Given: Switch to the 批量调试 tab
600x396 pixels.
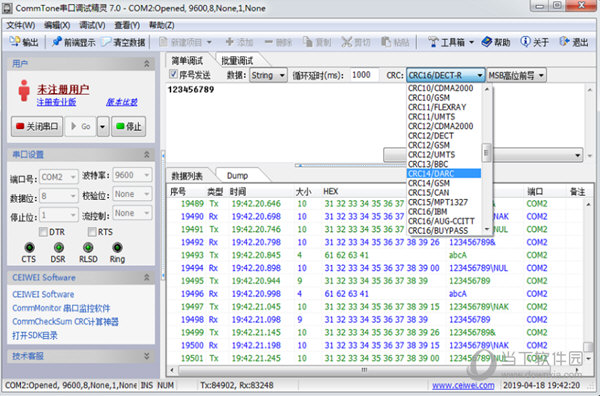Looking at the screenshot, I should [237, 60].
